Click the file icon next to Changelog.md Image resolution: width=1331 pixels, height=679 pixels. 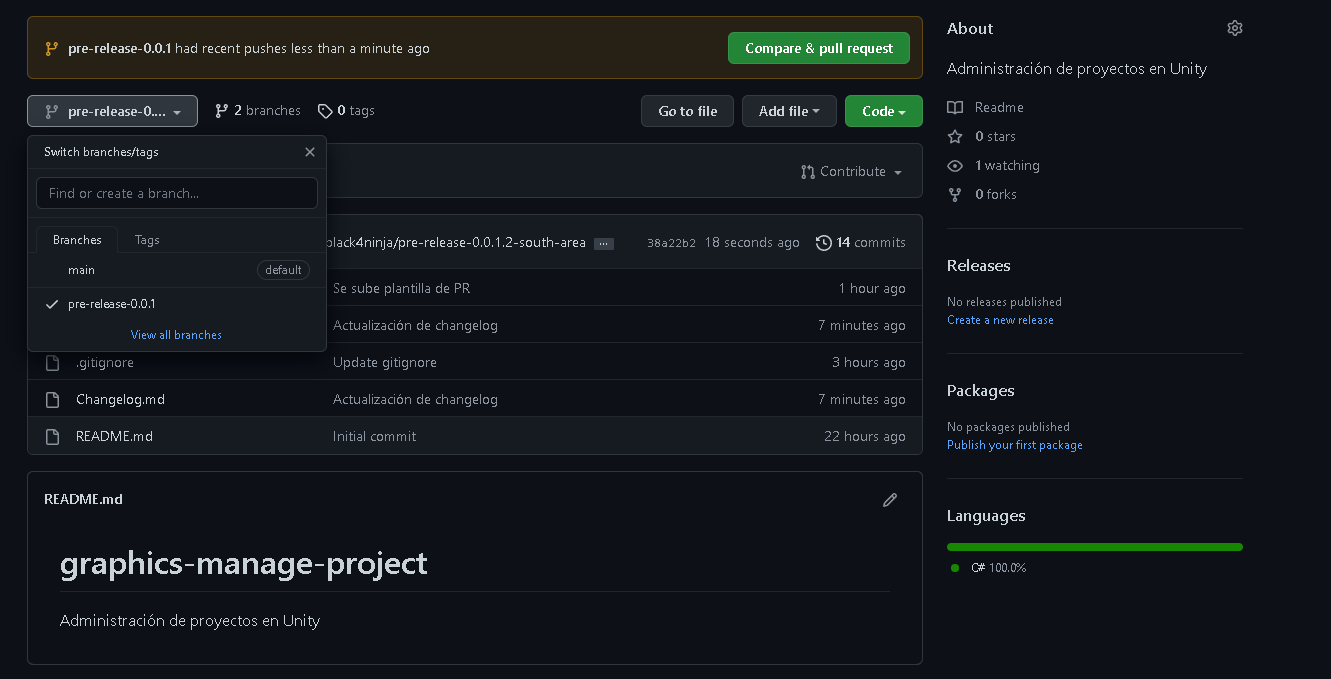[x=53, y=400]
